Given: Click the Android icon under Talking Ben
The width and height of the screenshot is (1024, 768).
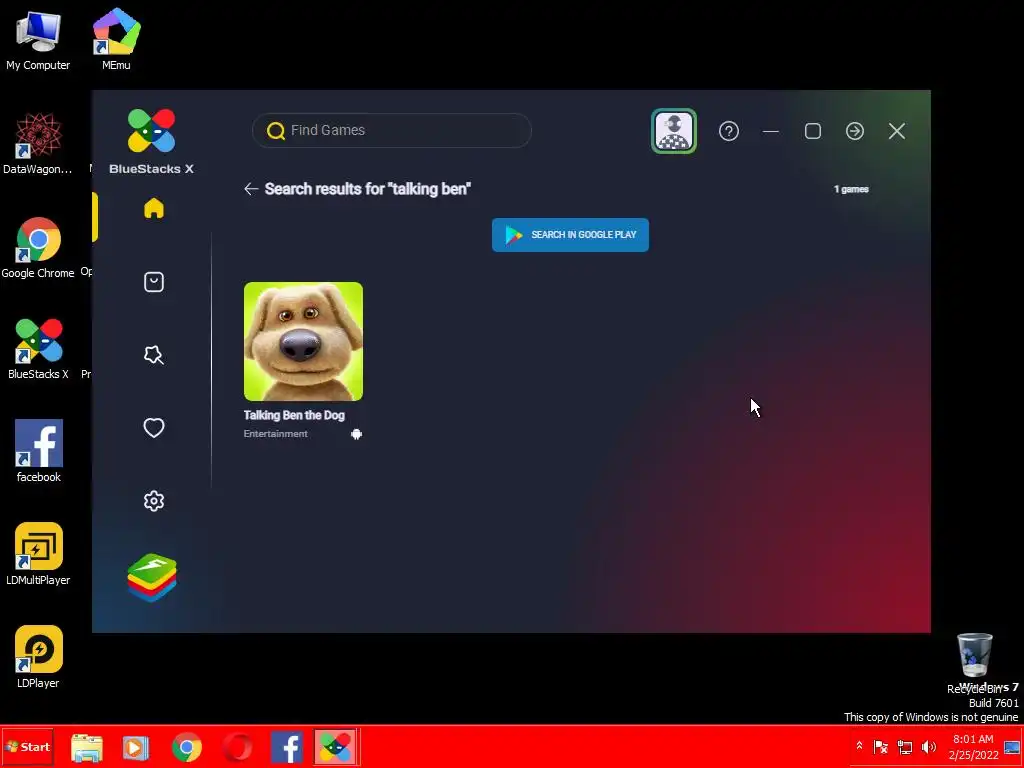Looking at the screenshot, I should point(357,434).
